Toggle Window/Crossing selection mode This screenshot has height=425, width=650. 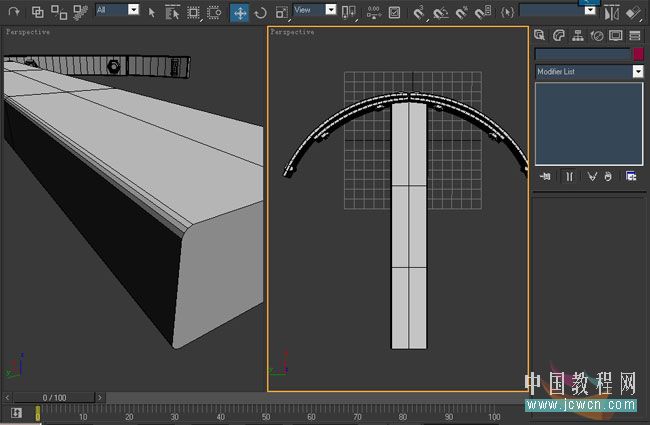214,13
